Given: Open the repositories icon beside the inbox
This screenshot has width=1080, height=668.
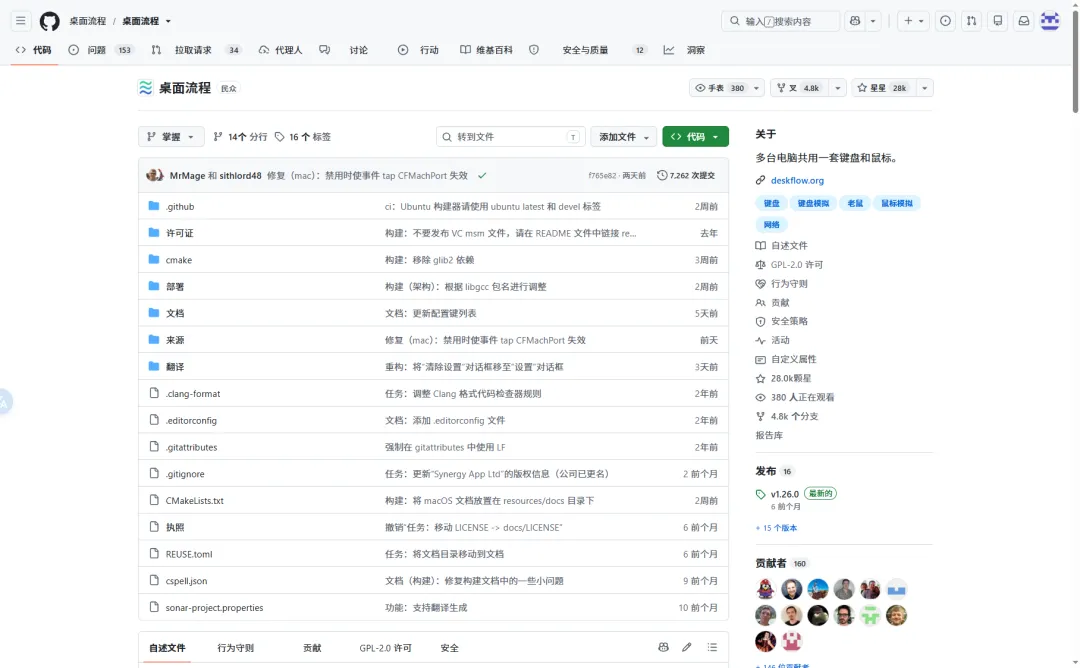Looking at the screenshot, I should click(997, 21).
